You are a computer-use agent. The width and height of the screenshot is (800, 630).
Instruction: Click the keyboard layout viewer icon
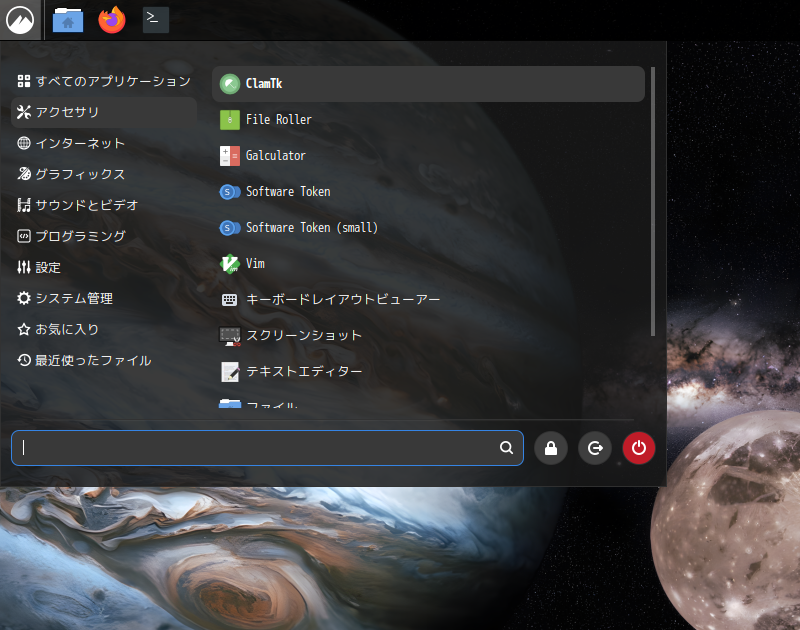point(230,300)
